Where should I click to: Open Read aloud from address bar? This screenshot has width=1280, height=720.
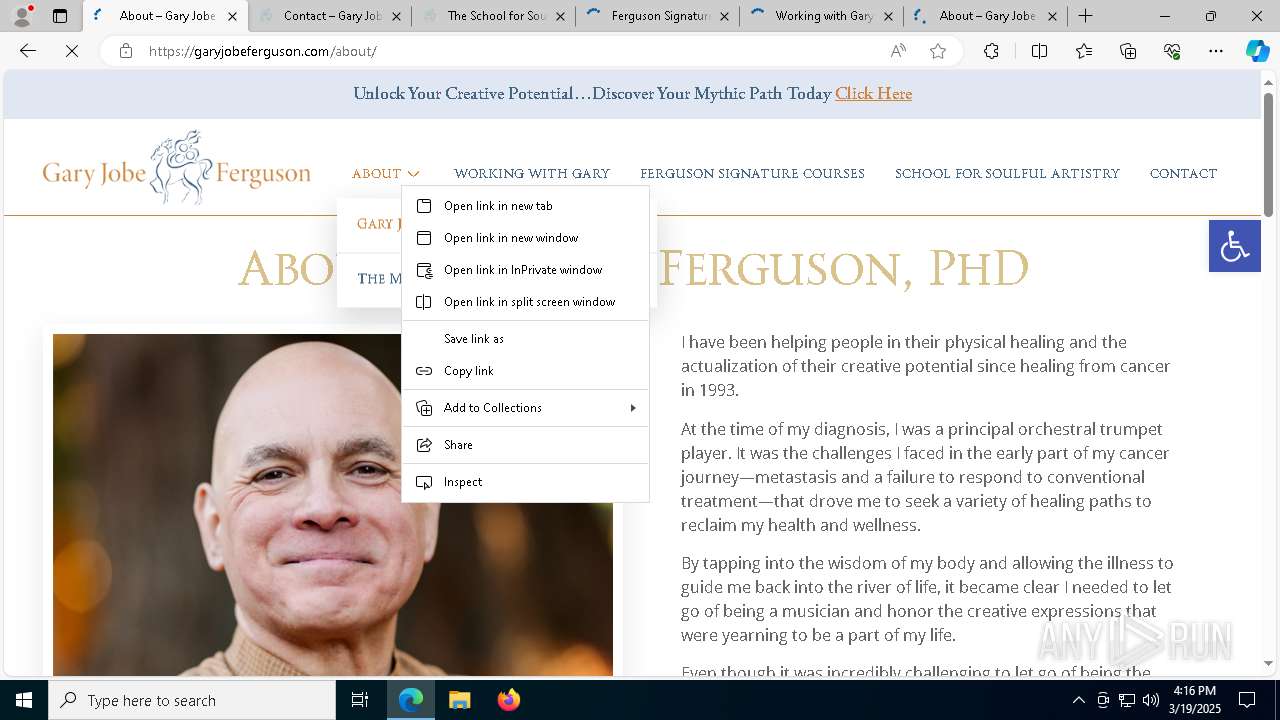click(x=898, y=51)
